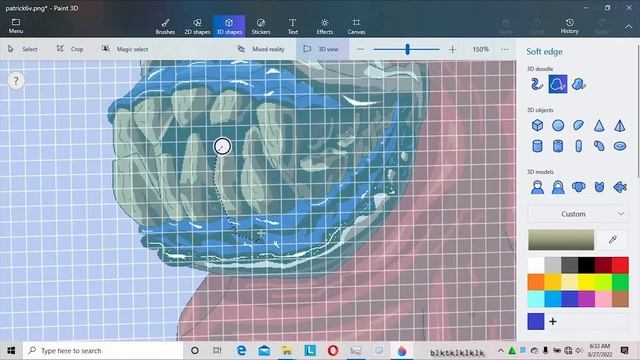The height and width of the screenshot is (360, 640).
Task: Select the custom indigo color swatch
Action: coord(536,321)
